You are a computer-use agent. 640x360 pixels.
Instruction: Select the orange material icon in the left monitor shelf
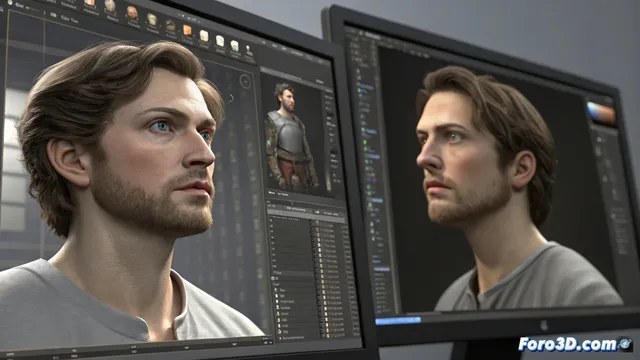[x=187, y=30]
